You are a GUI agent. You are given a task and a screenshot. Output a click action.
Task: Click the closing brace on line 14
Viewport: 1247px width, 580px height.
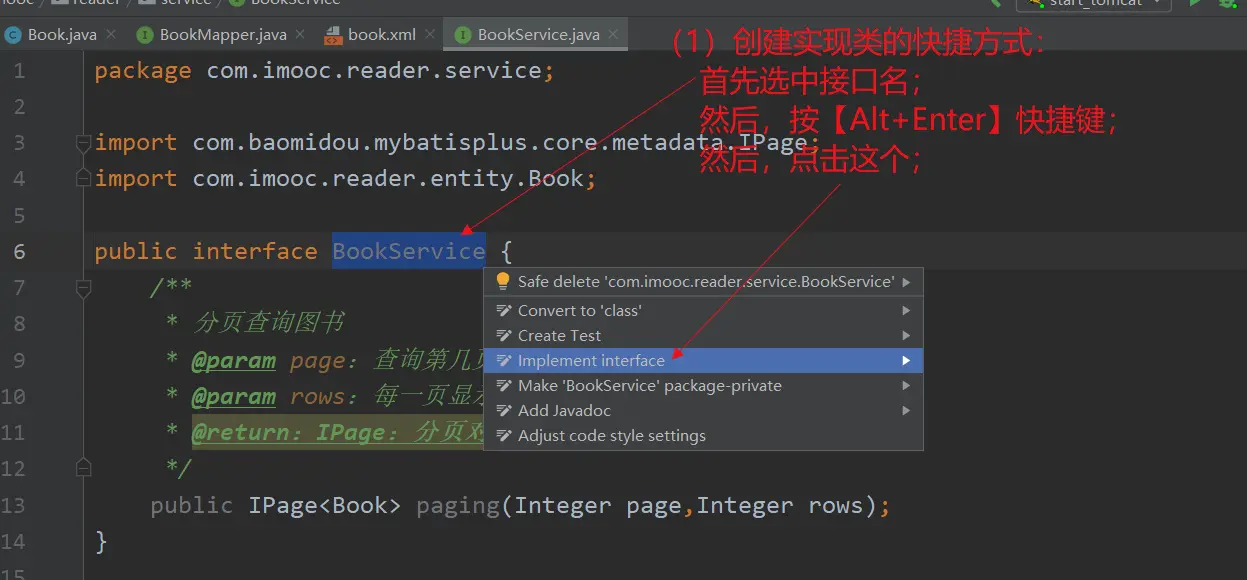[x=101, y=541]
